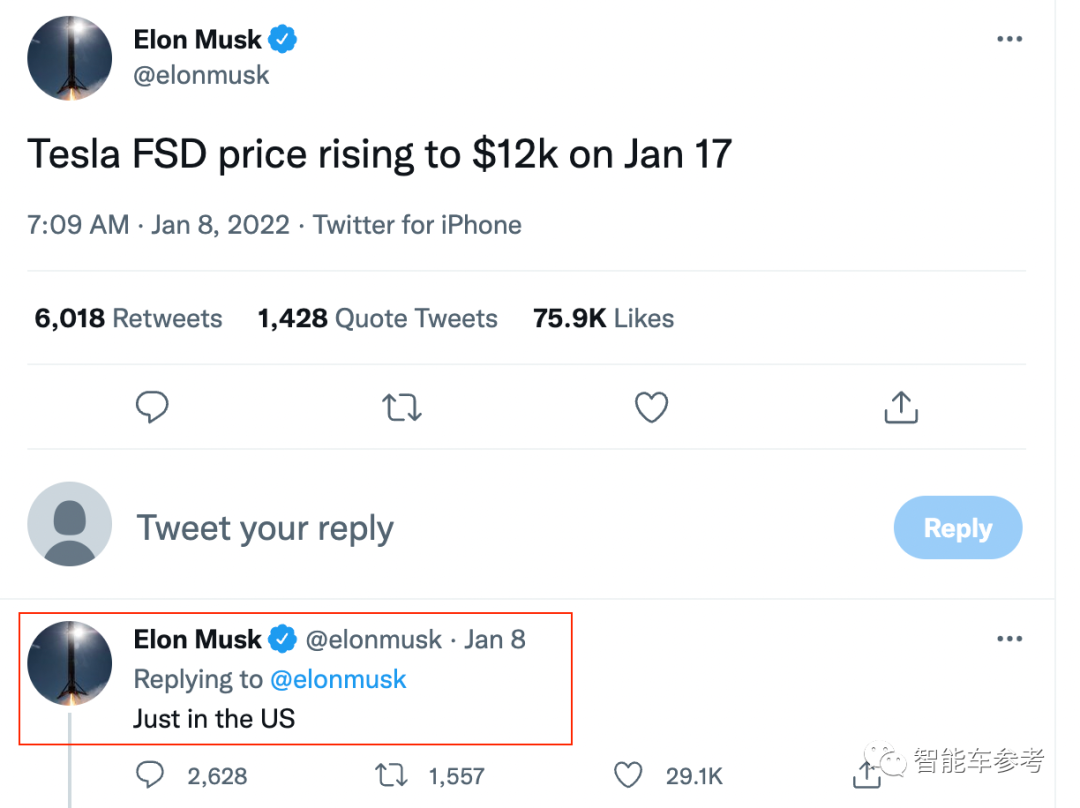Open more options menu on reply tweet
1080x808 pixels.
click(1010, 639)
